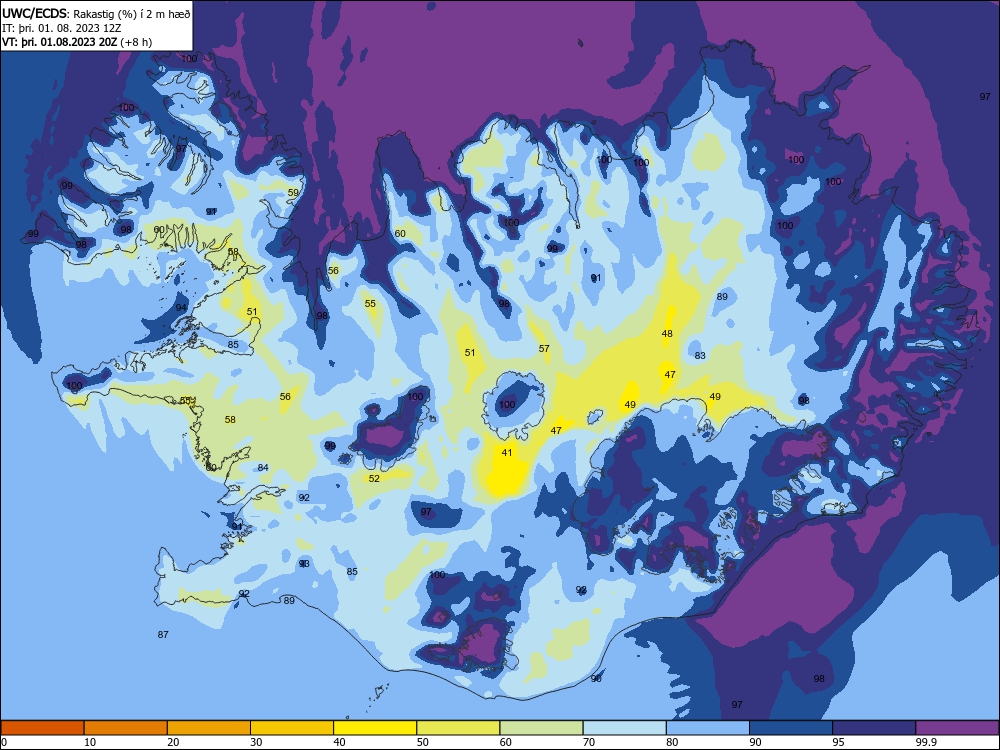Image resolution: width=1000 pixels, height=750 pixels.
Task: Click the 'VT: þri. 01.08.2023 20Z (+8 h)' line
Action: [x=77, y=43]
